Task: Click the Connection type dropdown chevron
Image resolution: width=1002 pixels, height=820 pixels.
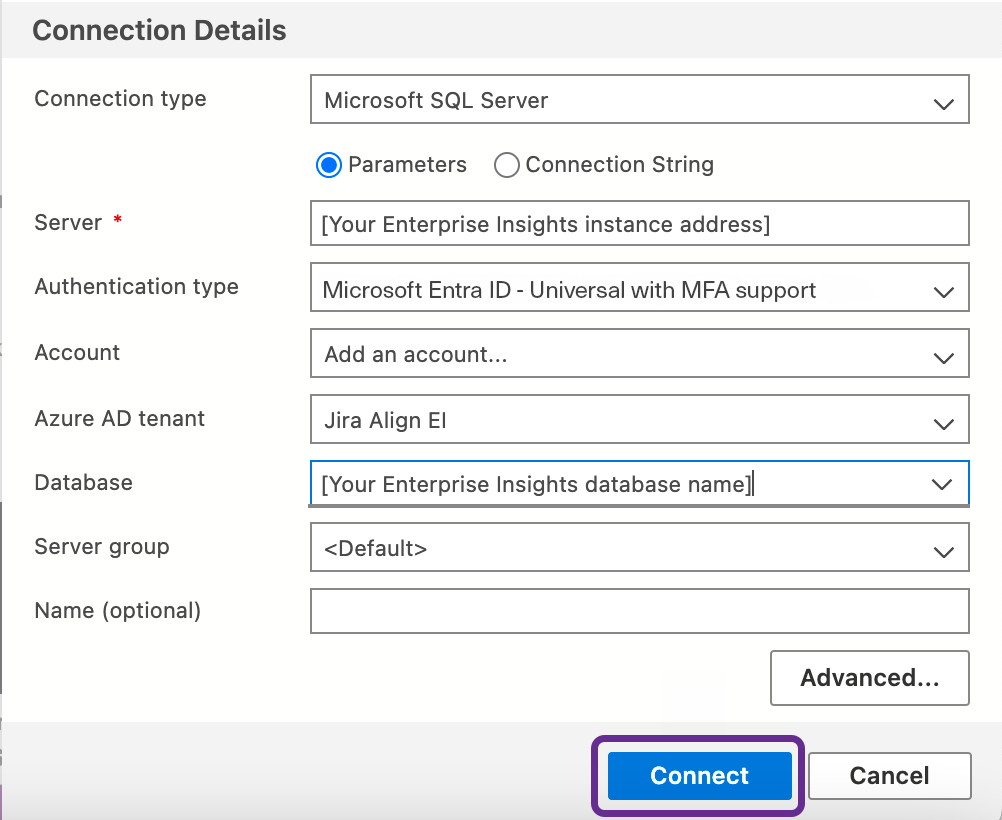Action: click(942, 99)
